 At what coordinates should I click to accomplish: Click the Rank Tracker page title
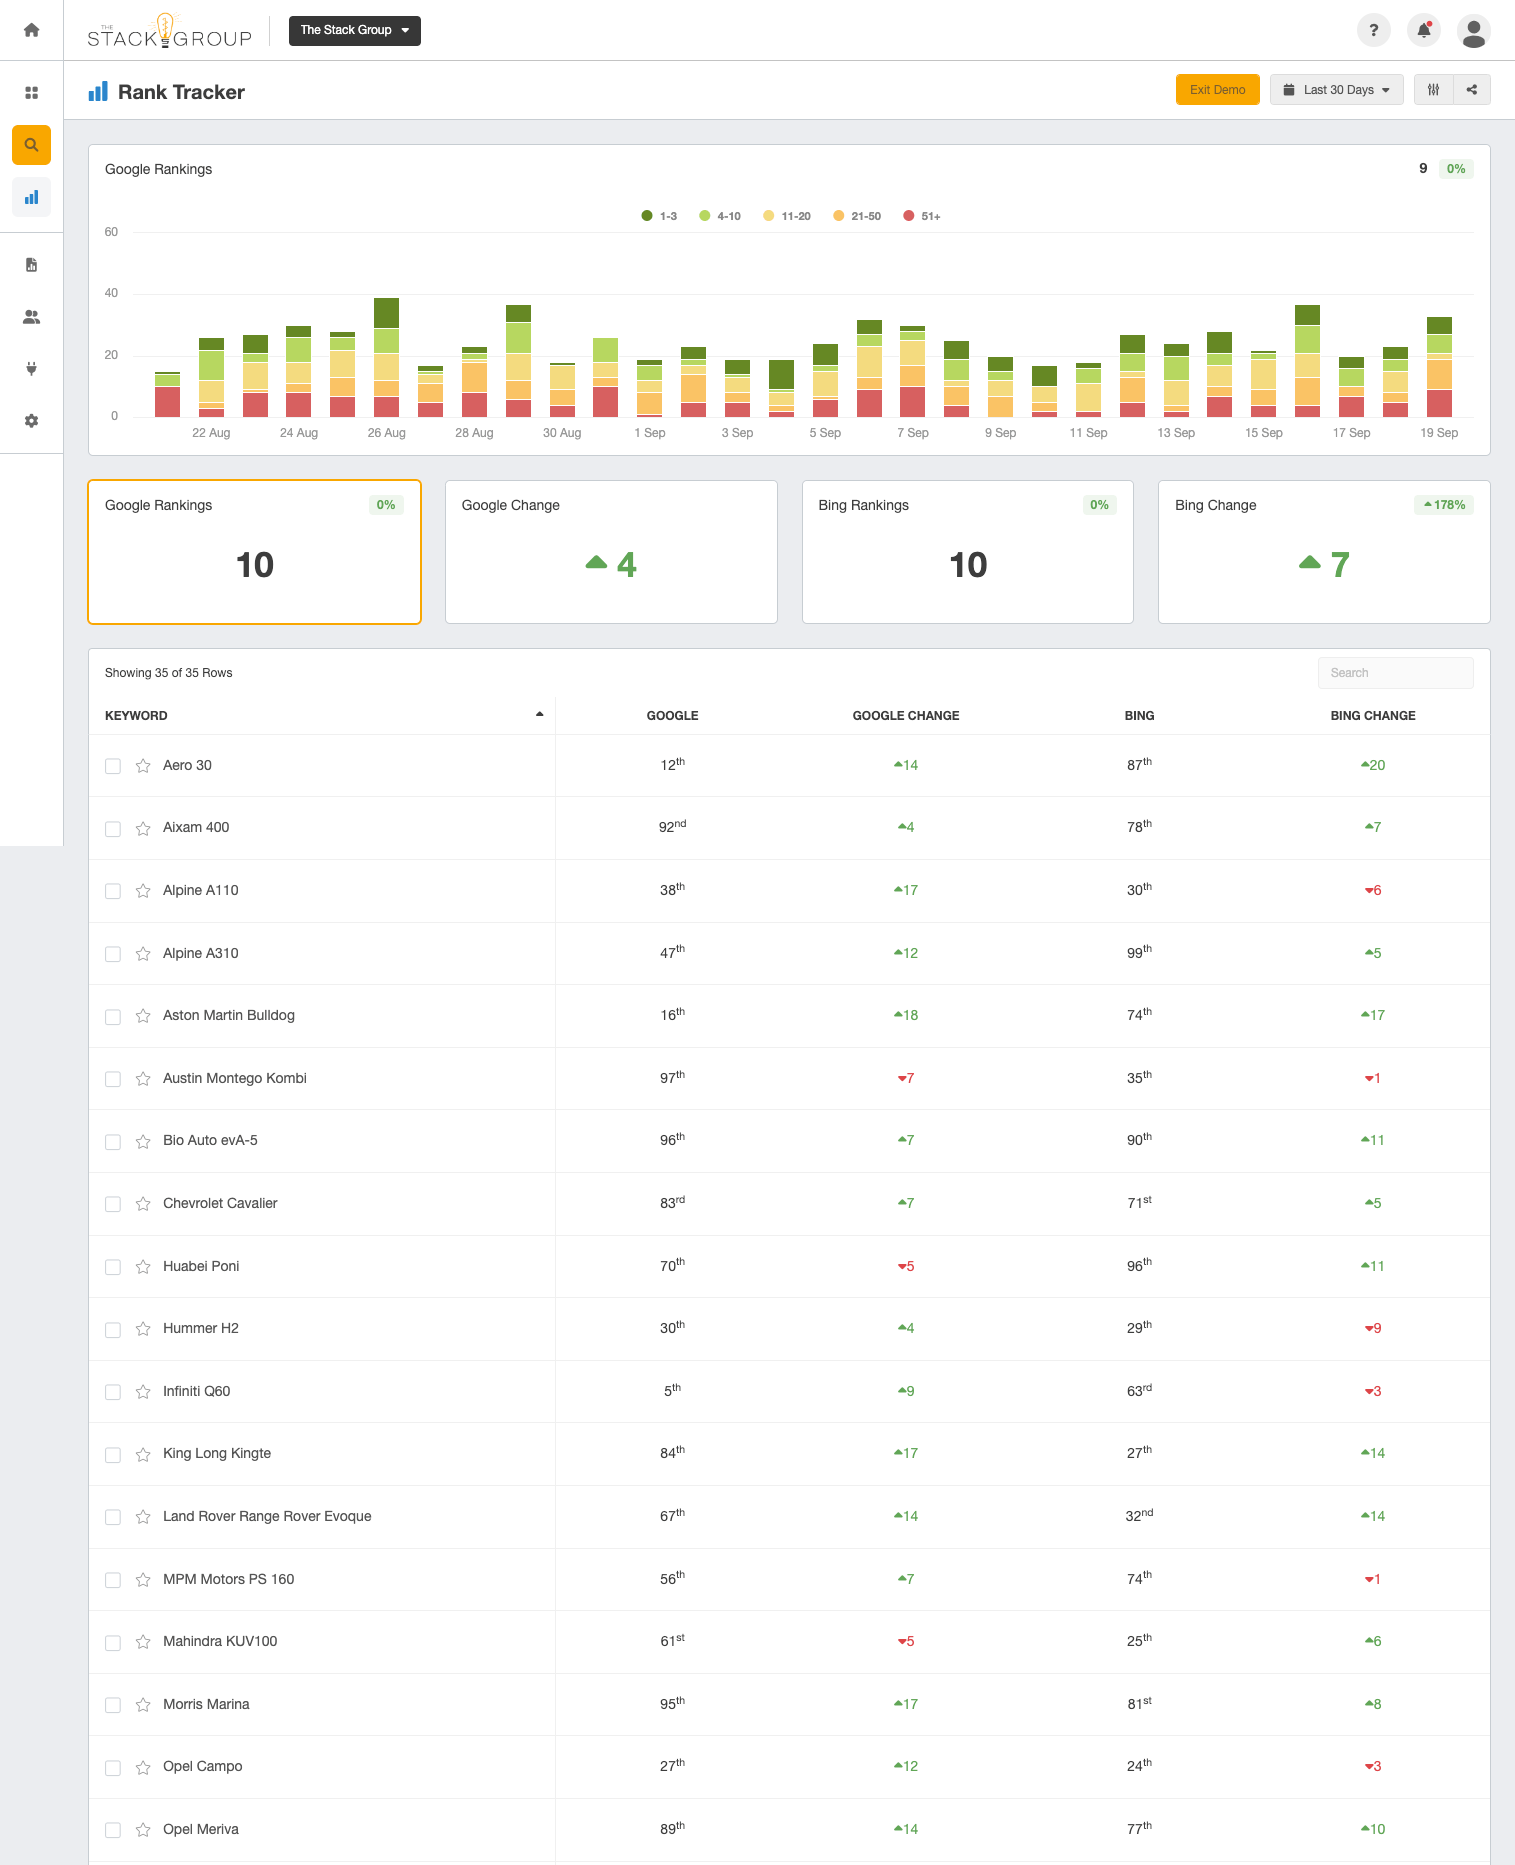pos(181,92)
